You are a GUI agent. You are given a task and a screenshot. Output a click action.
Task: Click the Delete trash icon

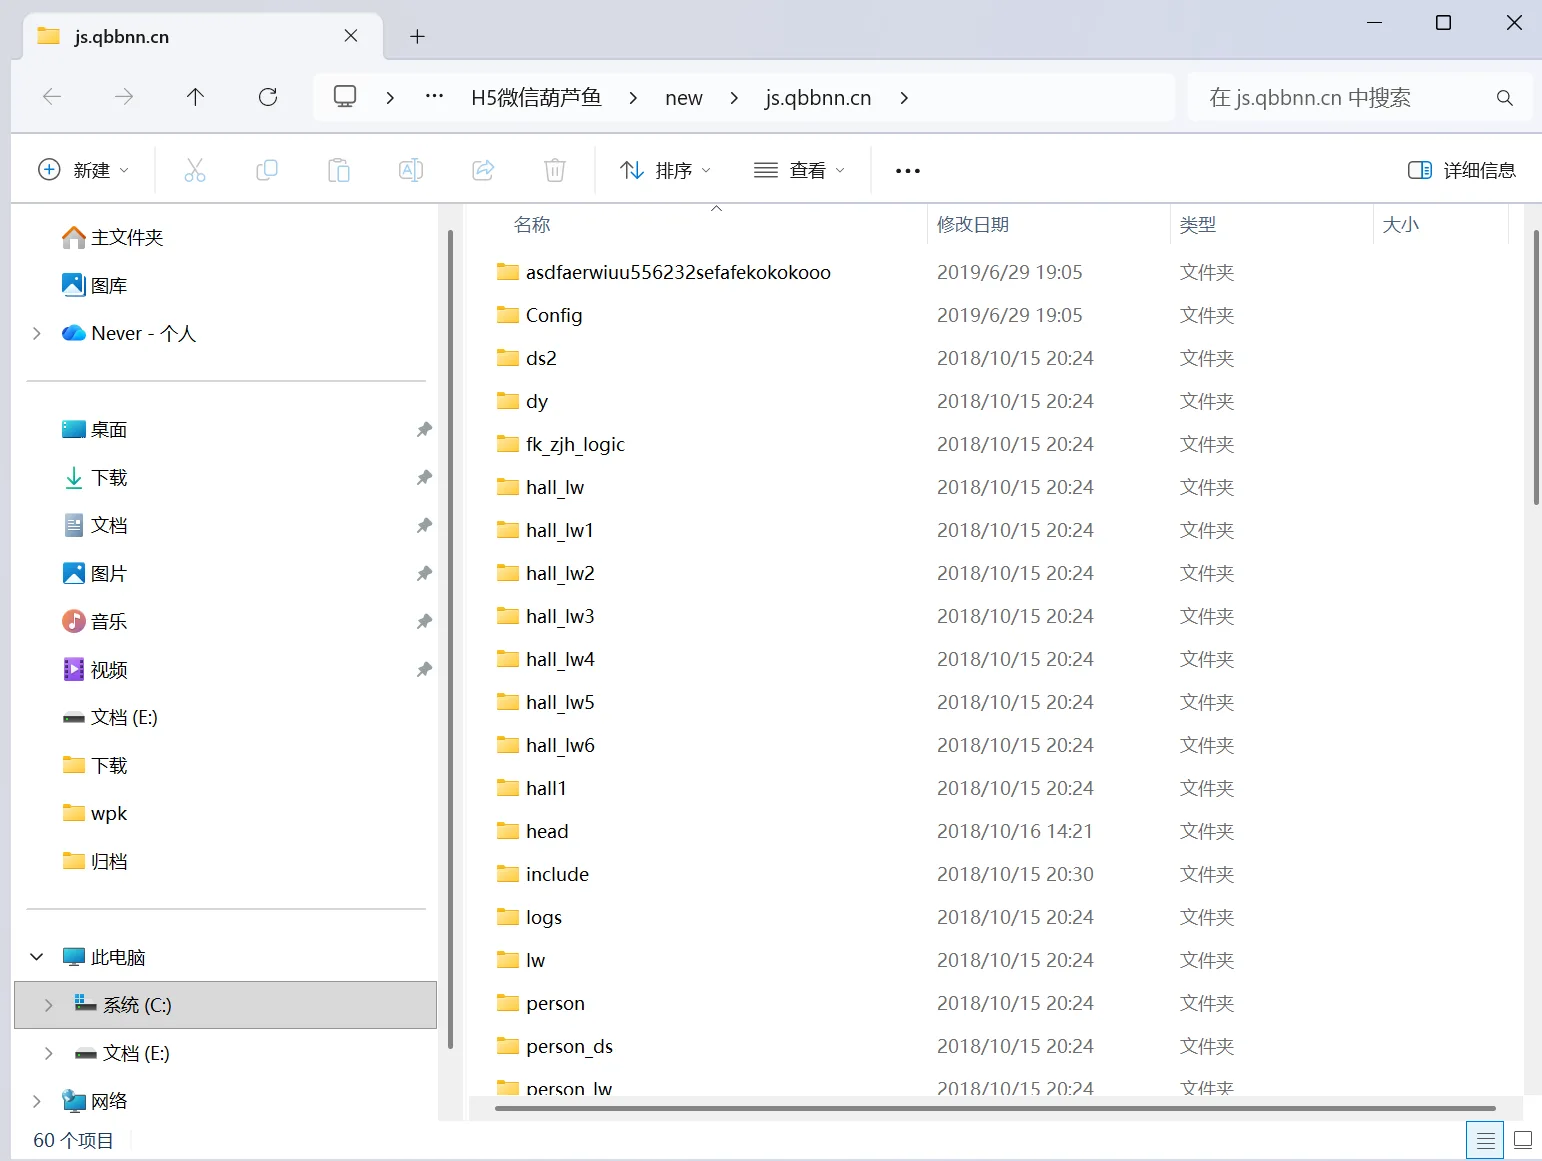pos(555,170)
